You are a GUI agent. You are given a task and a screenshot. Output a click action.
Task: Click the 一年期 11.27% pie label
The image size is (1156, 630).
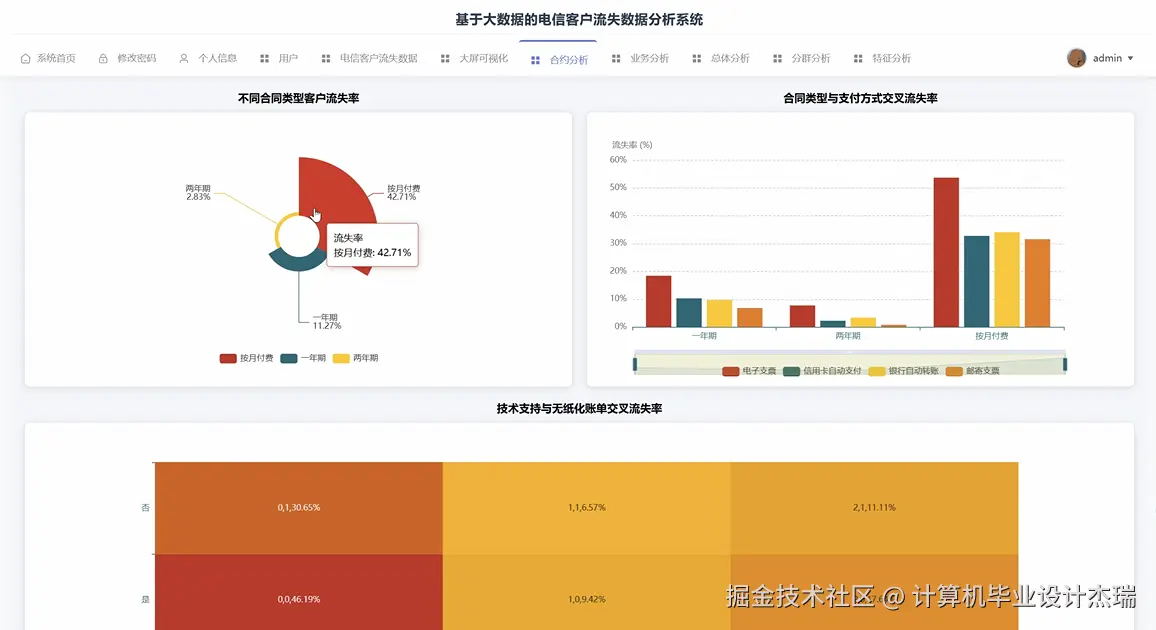click(x=326, y=321)
